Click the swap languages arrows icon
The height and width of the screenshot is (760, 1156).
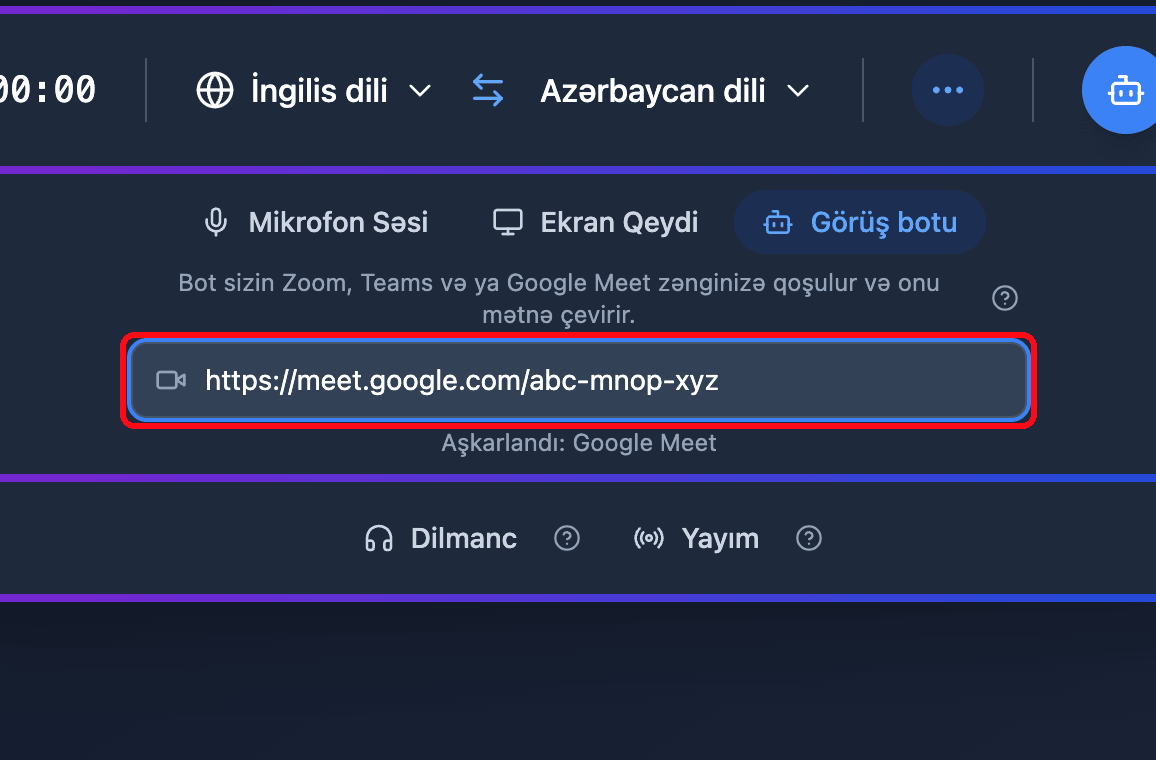tap(487, 90)
